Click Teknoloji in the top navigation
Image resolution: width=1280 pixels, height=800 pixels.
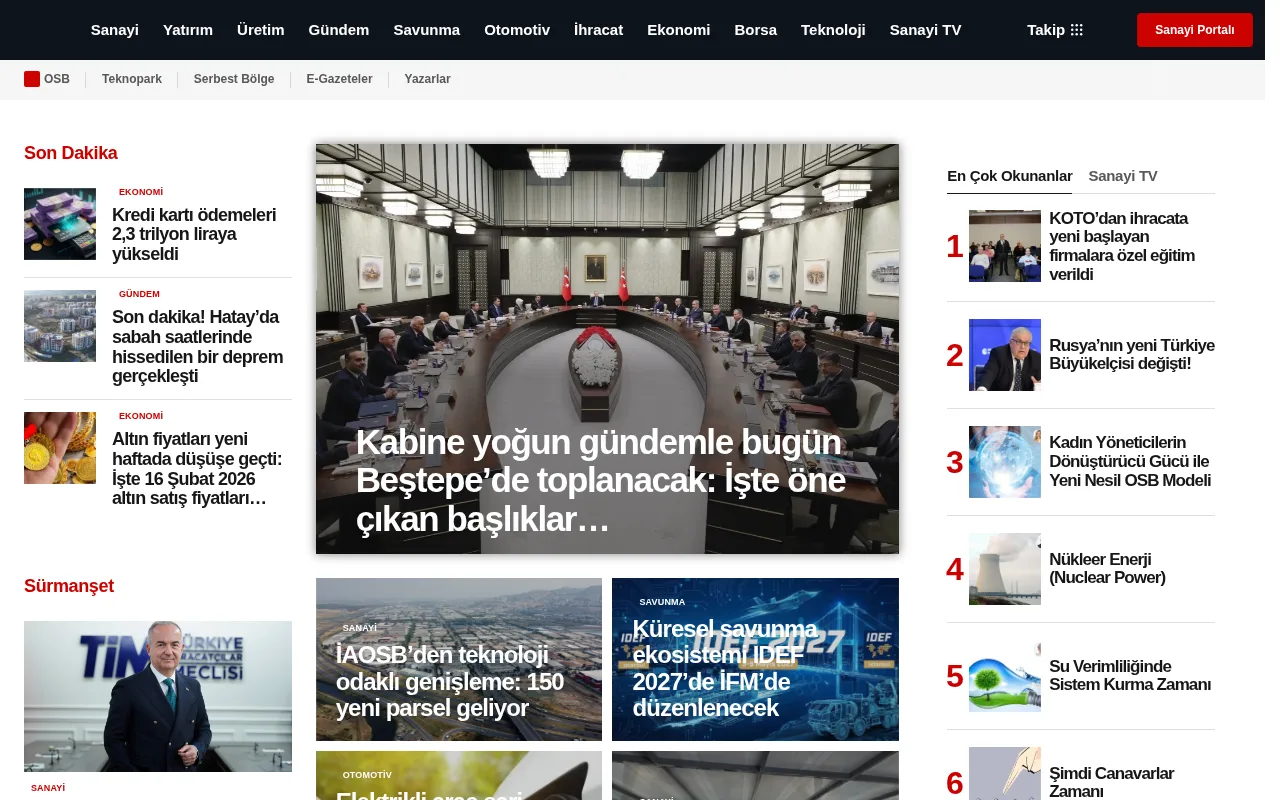[x=833, y=30]
